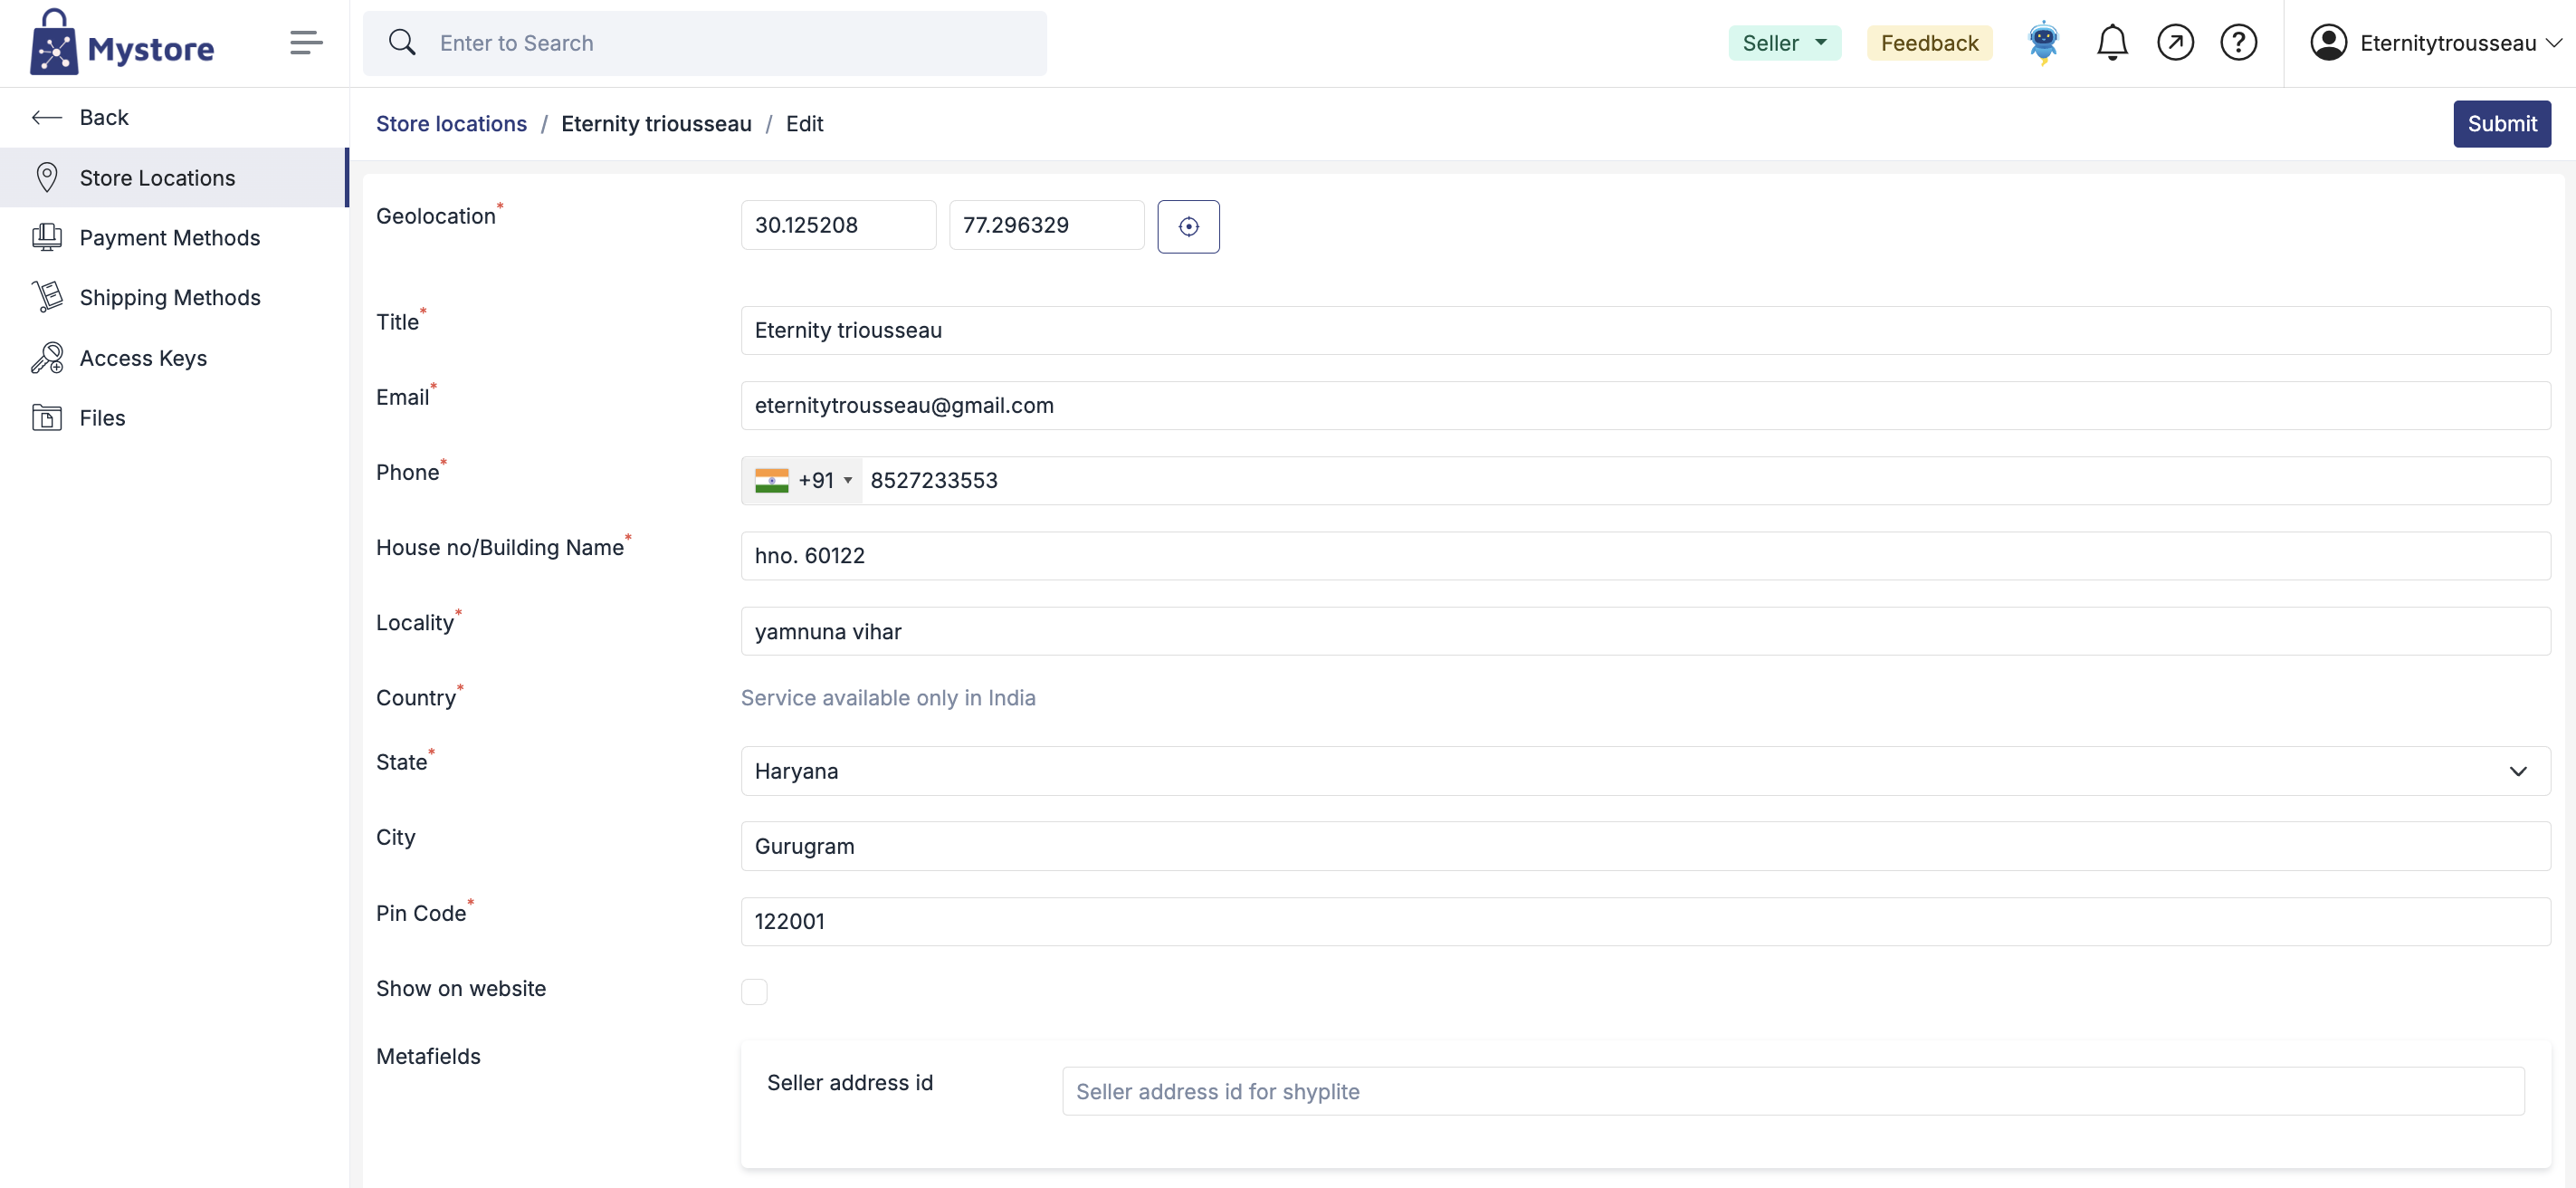Click the help question mark icon
Screen dimensions: 2576x1188
coord(2238,43)
